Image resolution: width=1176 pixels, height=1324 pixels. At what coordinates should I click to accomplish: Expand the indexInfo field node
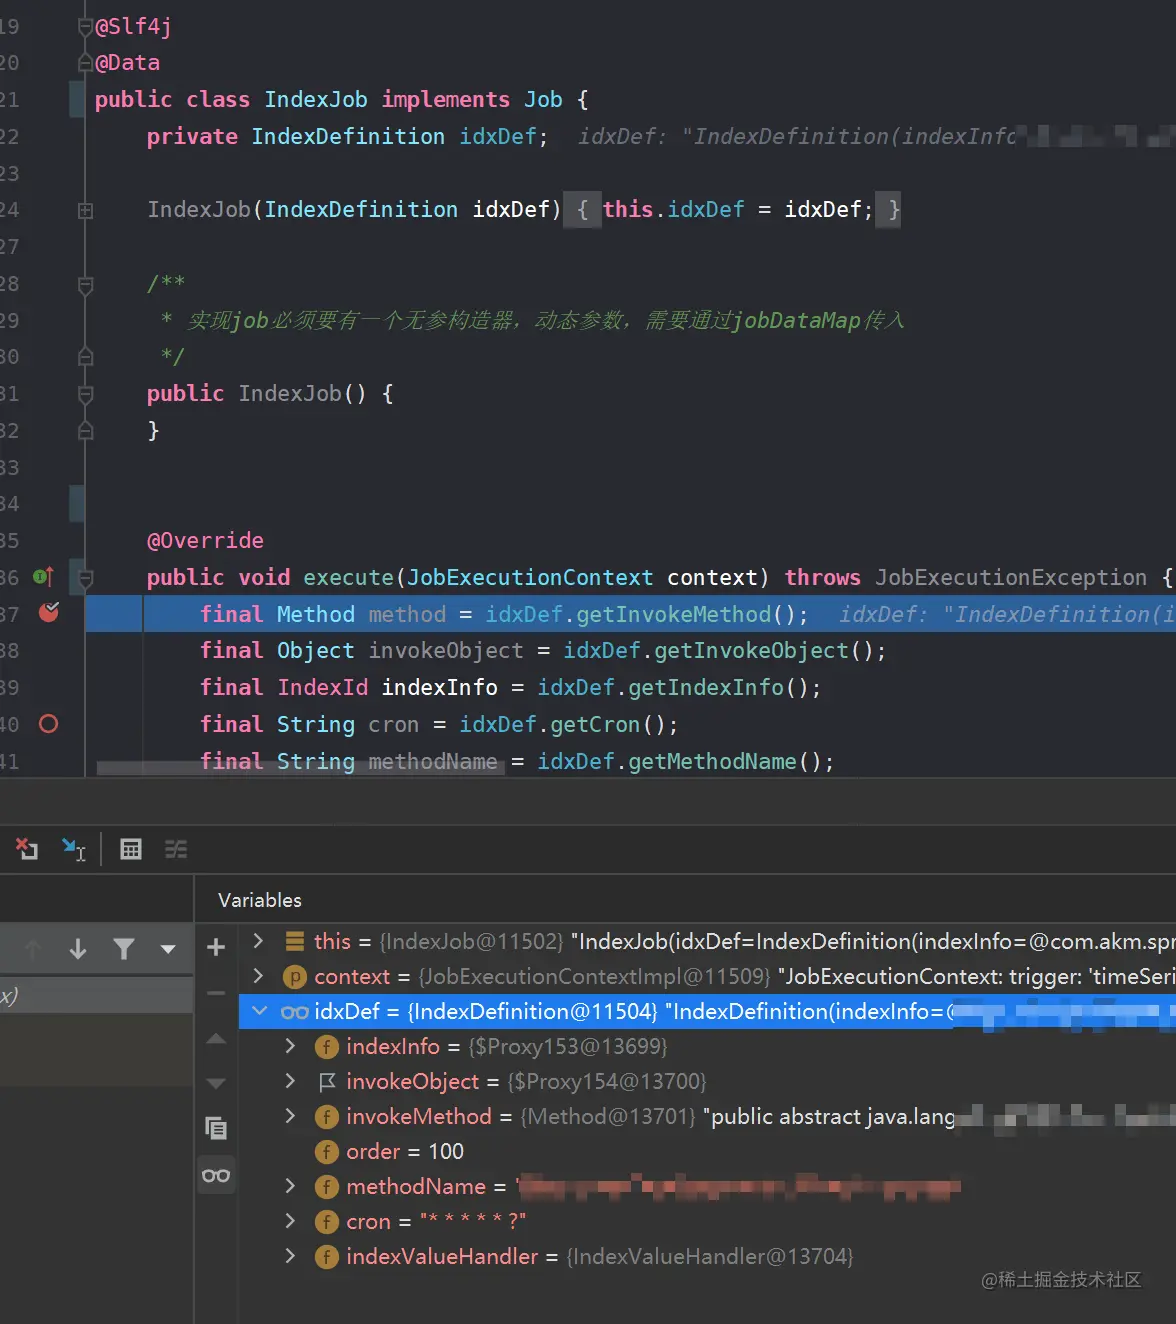click(291, 1046)
